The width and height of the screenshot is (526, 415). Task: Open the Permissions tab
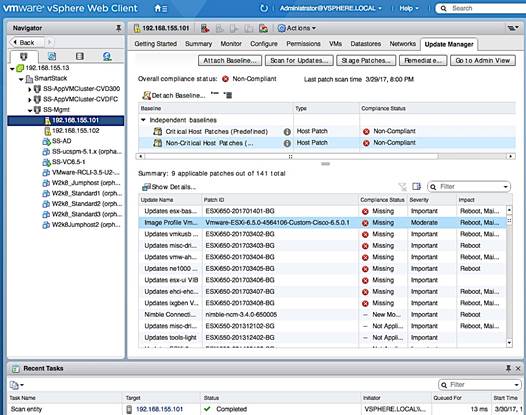click(303, 44)
